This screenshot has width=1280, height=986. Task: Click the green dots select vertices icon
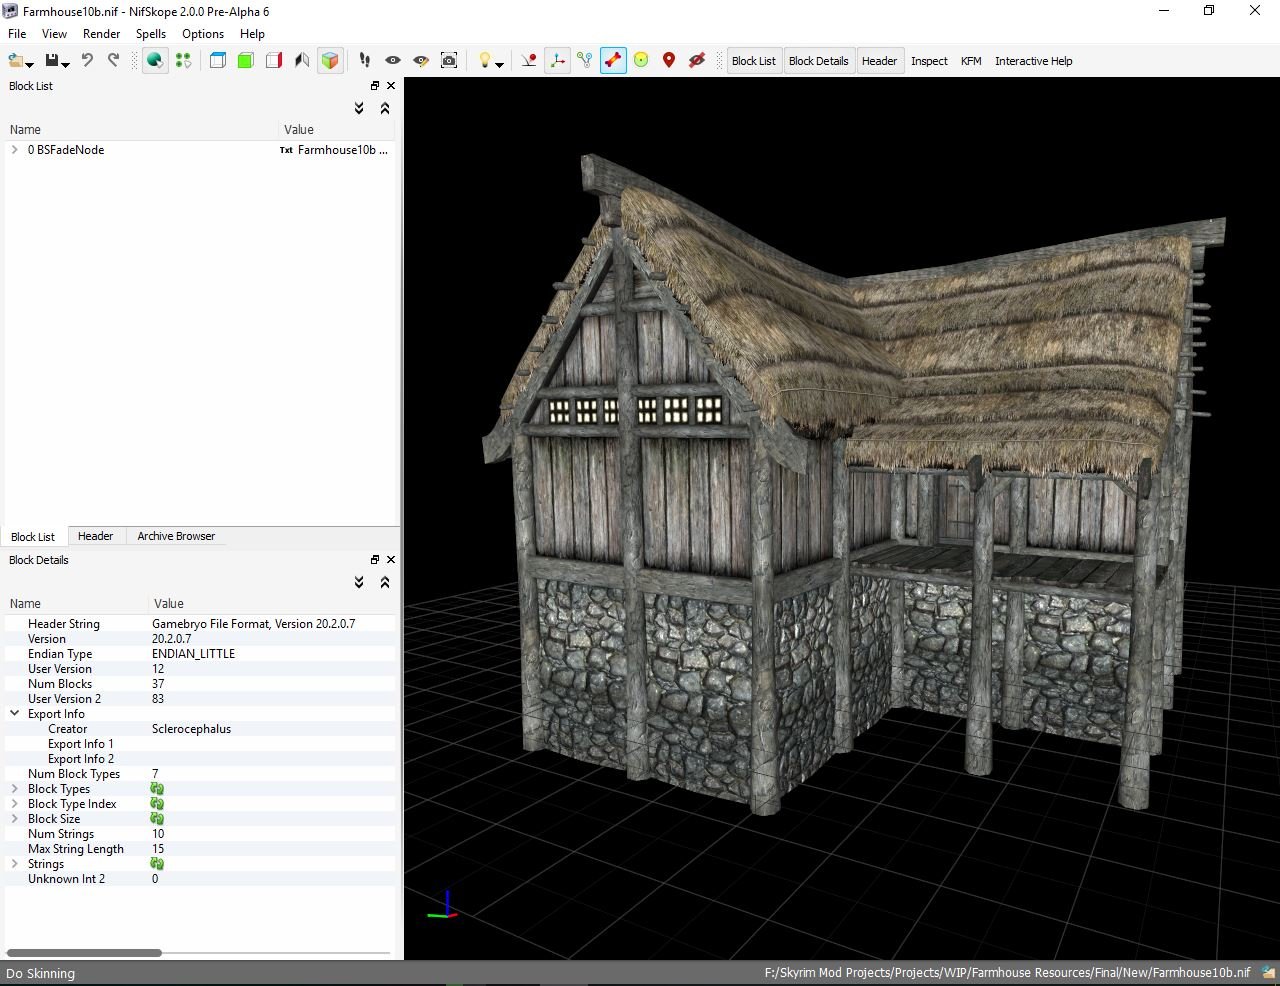[x=183, y=61]
